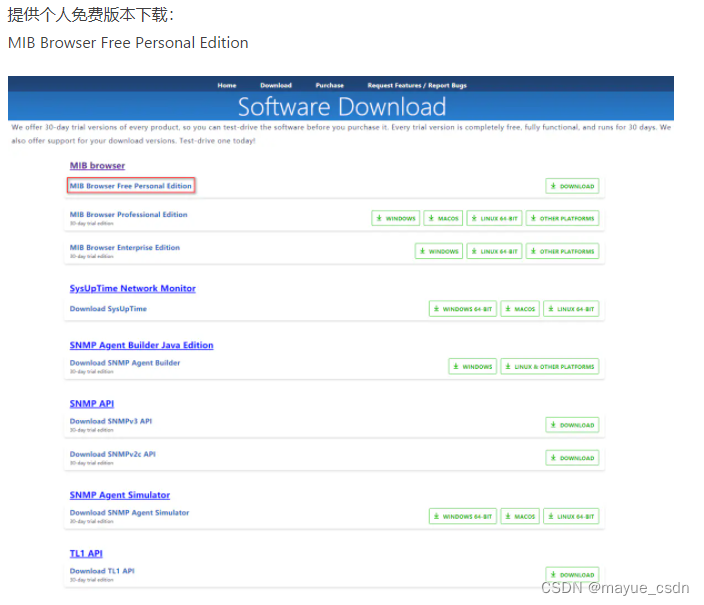Click Download SNMP Agent Builder link
Screen dimensions: 704x605
click(x=125, y=362)
